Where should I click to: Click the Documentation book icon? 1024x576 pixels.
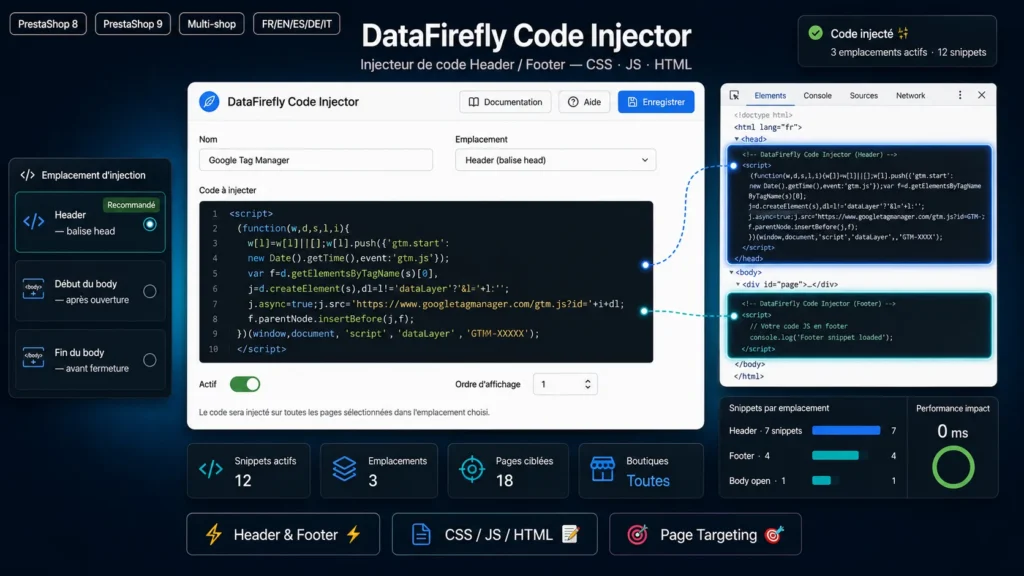point(473,102)
